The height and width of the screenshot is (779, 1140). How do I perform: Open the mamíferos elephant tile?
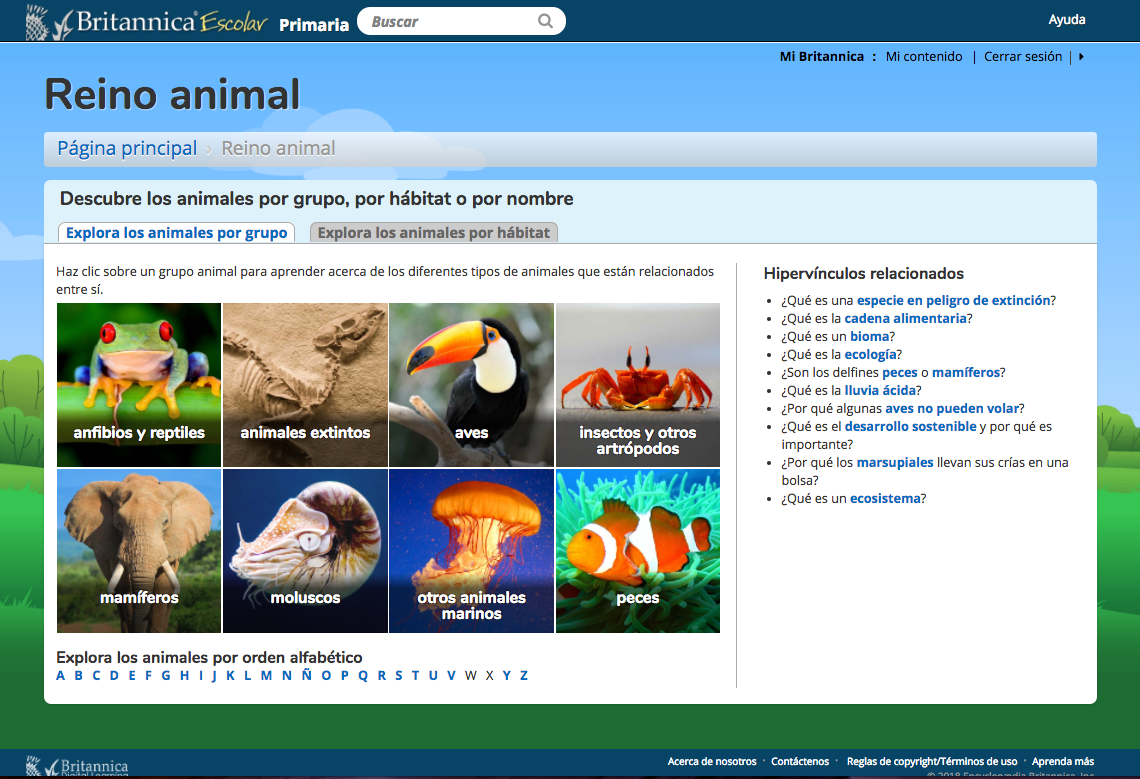(139, 551)
